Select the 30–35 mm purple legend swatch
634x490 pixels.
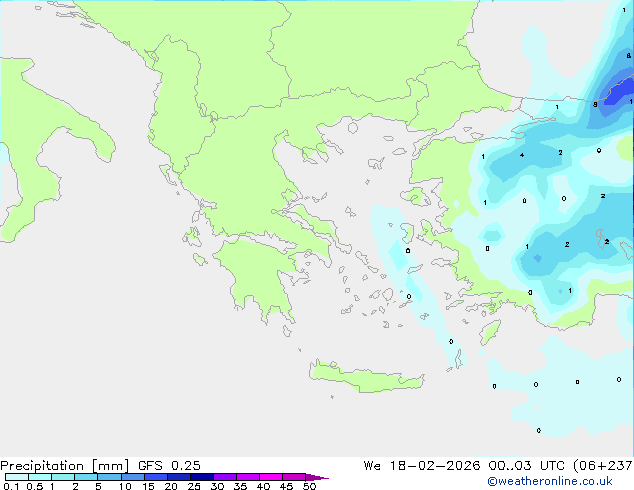[x=224, y=477]
